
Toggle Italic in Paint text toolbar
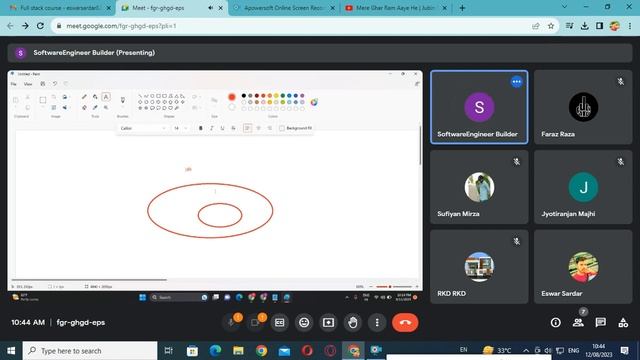(211, 128)
